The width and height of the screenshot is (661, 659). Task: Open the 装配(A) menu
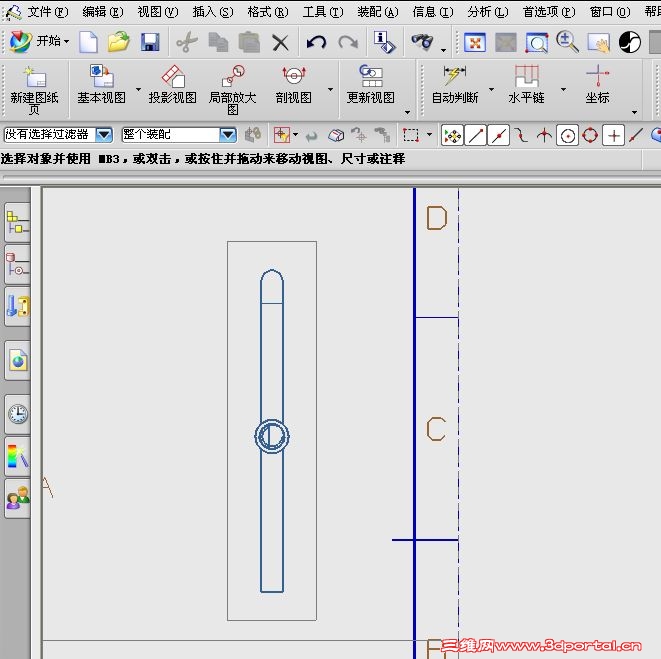click(x=378, y=12)
